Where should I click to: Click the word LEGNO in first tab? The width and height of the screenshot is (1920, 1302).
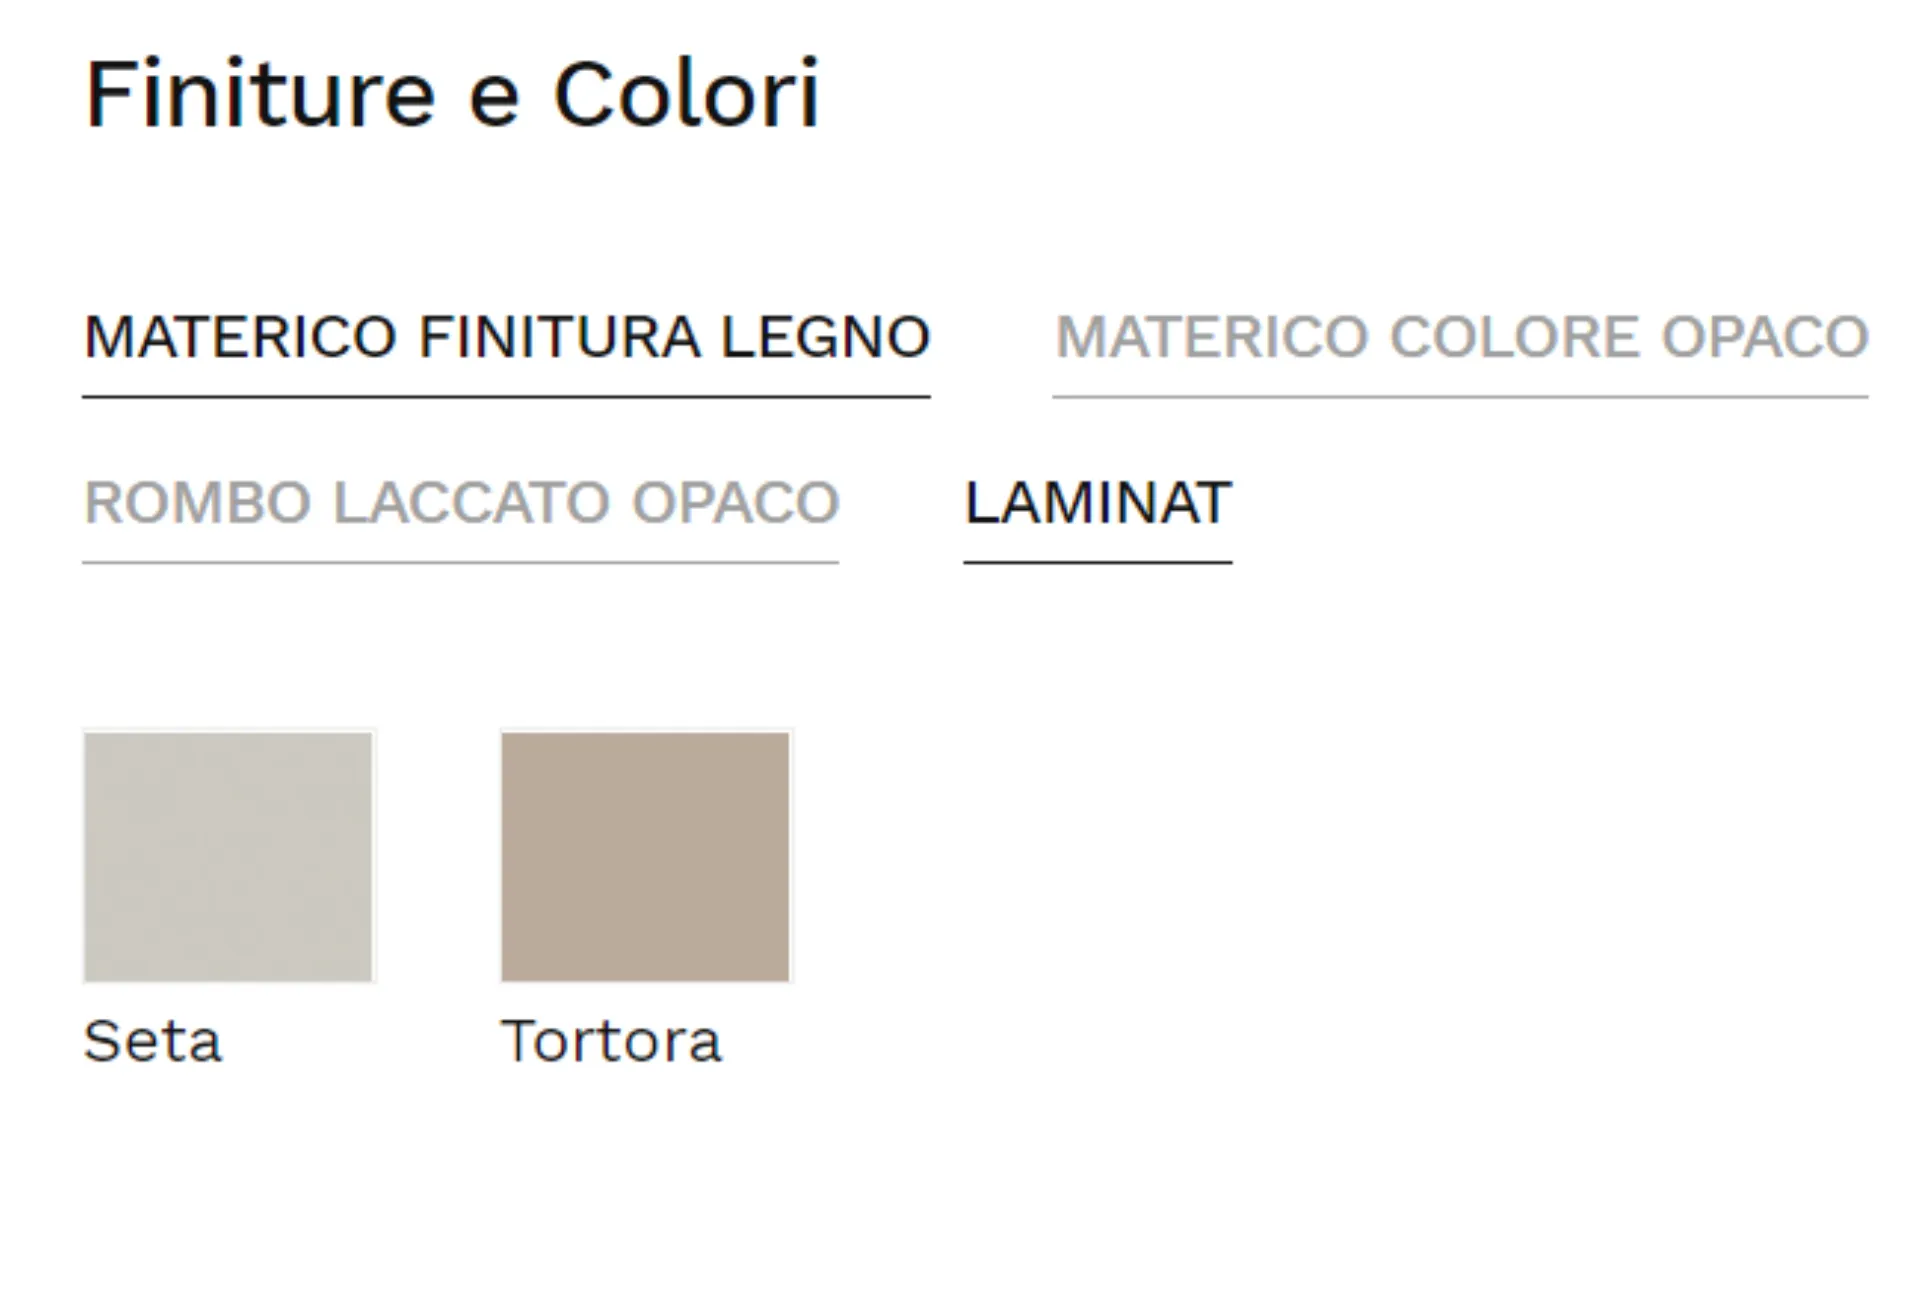click(825, 337)
